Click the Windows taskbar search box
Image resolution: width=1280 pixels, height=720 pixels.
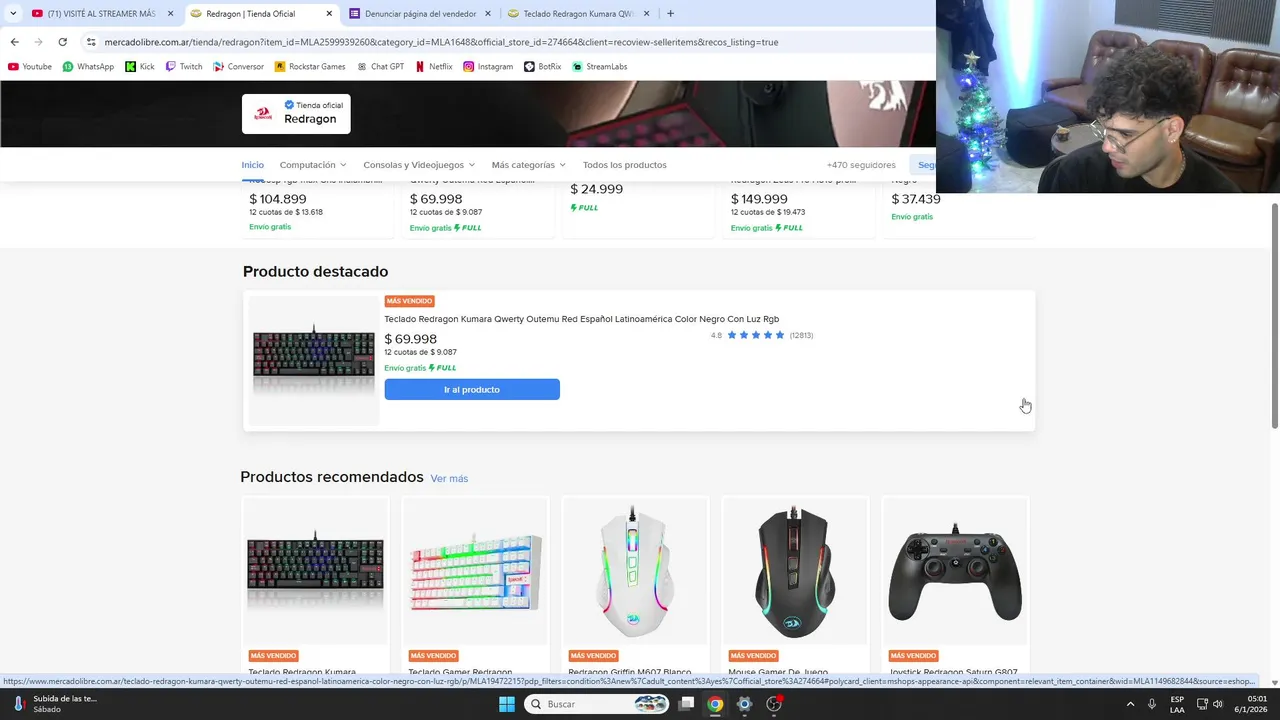click(x=597, y=704)
